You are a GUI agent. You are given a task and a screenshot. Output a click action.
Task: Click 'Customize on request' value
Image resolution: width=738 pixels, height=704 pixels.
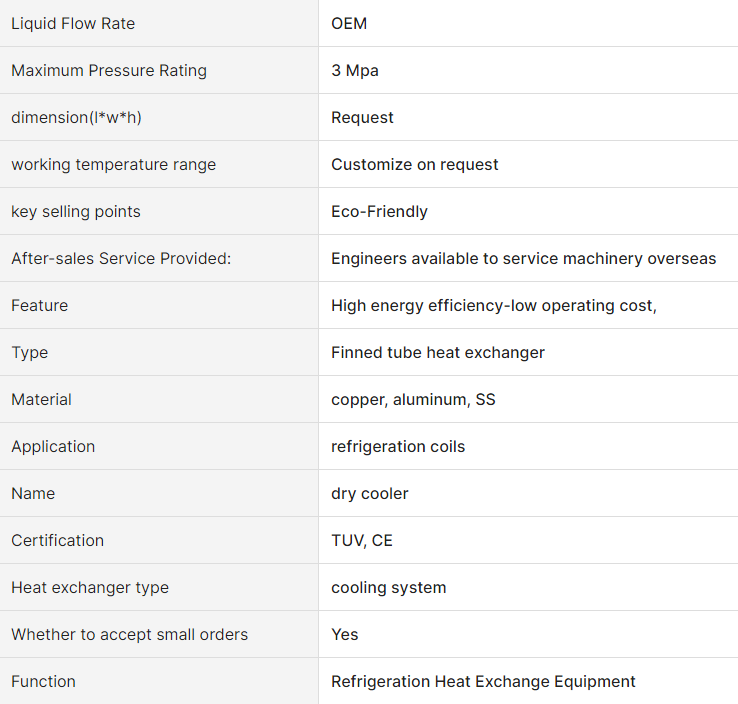click(x=415, y=165)
